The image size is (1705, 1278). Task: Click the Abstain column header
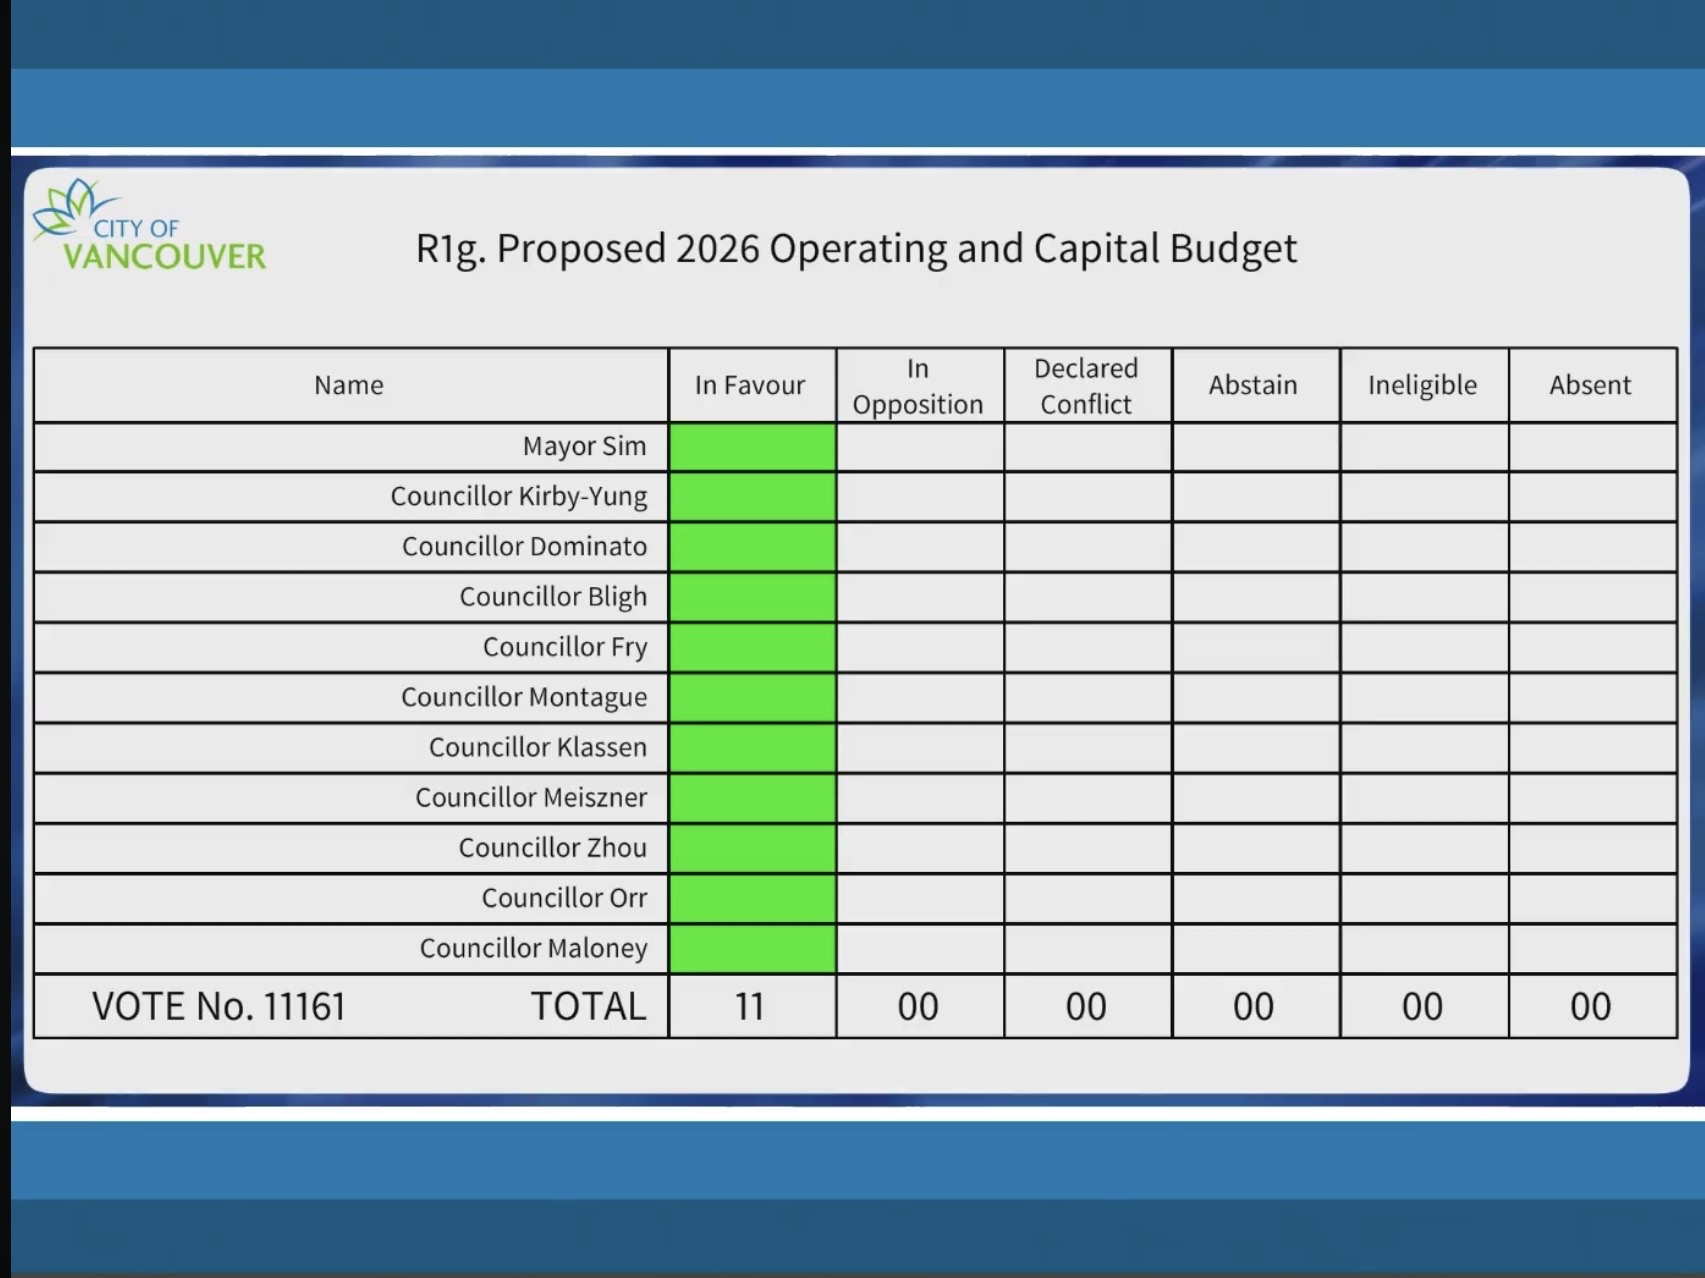pyautogui.click(x=1253, y=385)
